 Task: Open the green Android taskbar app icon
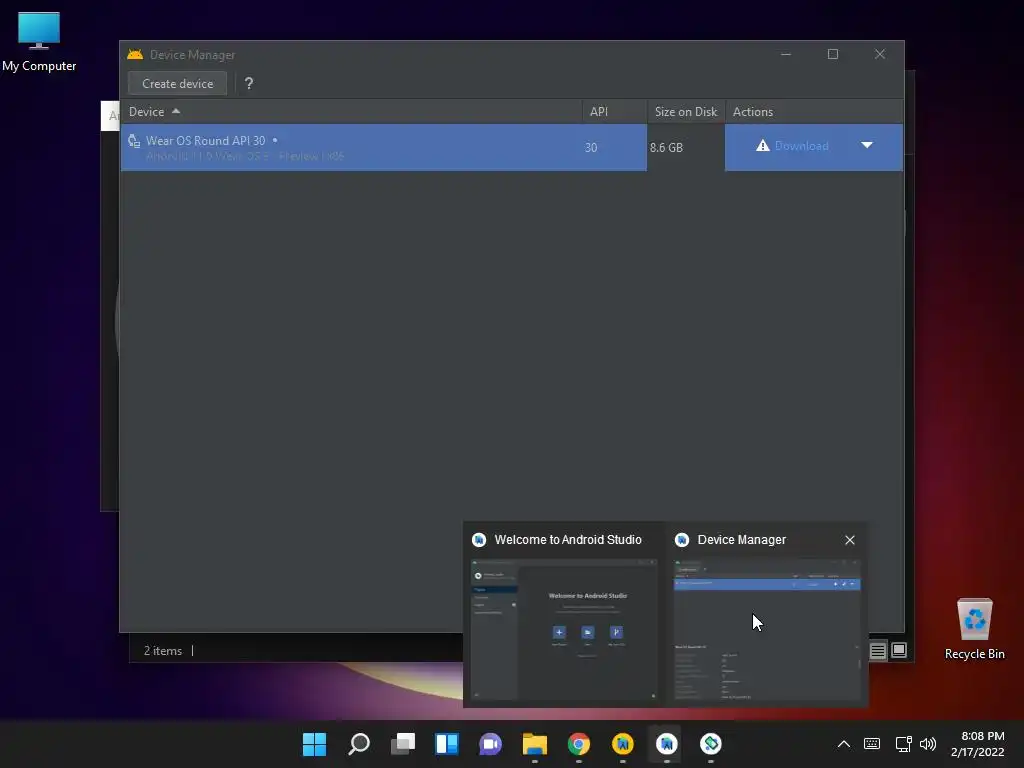[711, 744]
